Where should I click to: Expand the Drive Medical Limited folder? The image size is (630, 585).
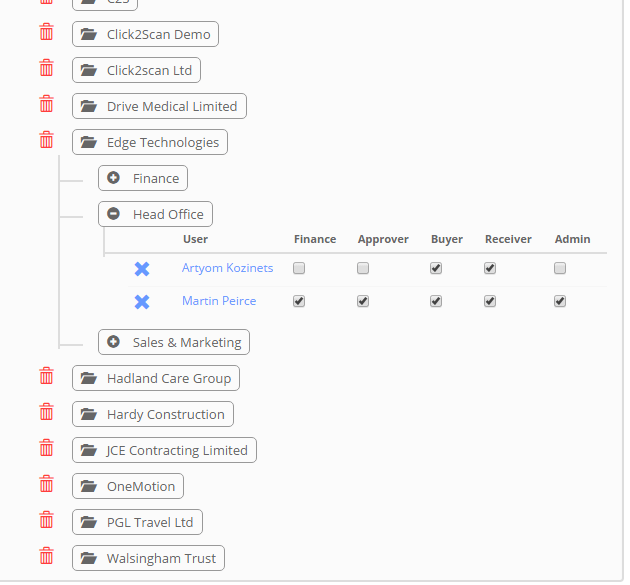(x=159, y=106)
